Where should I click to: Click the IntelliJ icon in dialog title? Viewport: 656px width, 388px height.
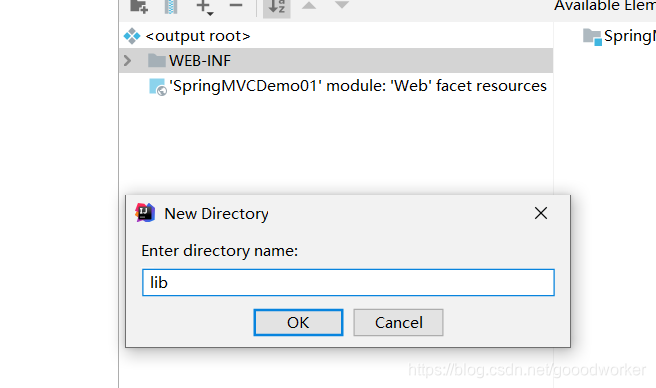pyautogui.click(x=145, y=213)
